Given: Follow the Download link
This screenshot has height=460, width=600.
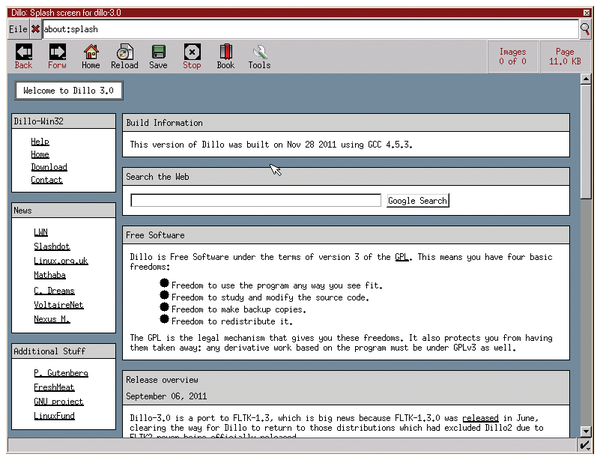Looking at the screenshot, I should click(x=49, y=167).
